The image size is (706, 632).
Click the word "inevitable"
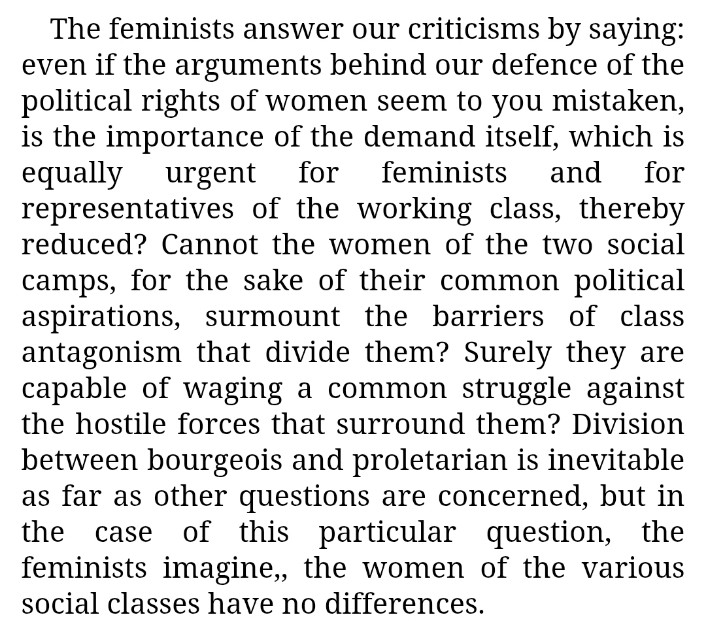point(615,460)
